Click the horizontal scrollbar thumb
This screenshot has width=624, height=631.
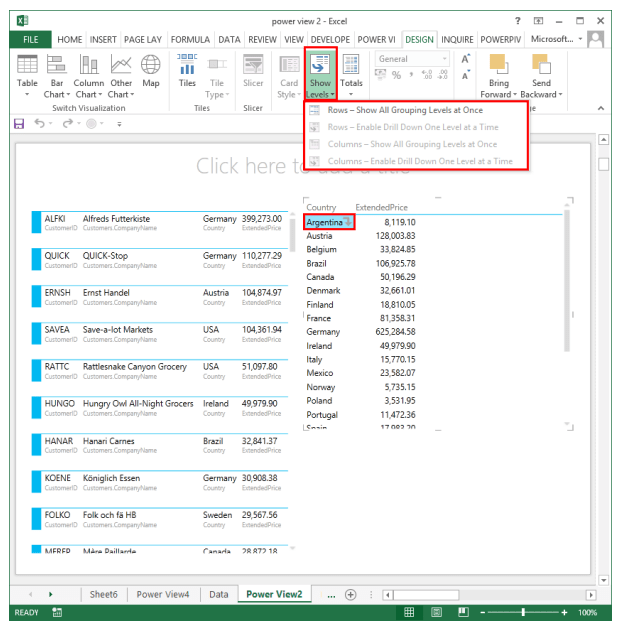pyautogui.click(x=426, y=595)
